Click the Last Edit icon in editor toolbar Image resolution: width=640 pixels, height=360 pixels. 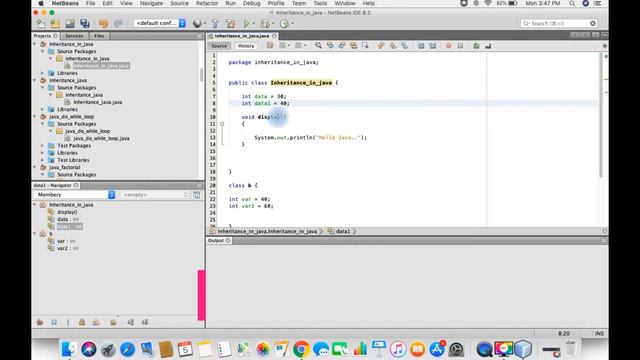[x=270, y=46]
